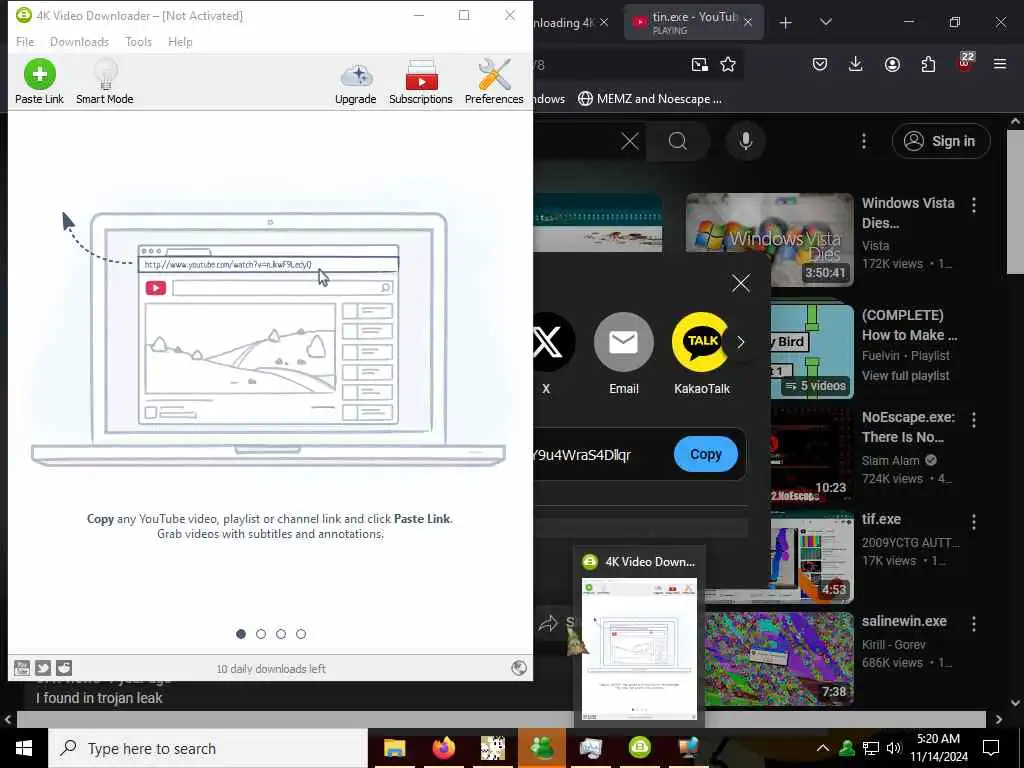Open Windows Vista Dies video thumbnail
This screenshot has width=1024, height=768.
[769, 240]
